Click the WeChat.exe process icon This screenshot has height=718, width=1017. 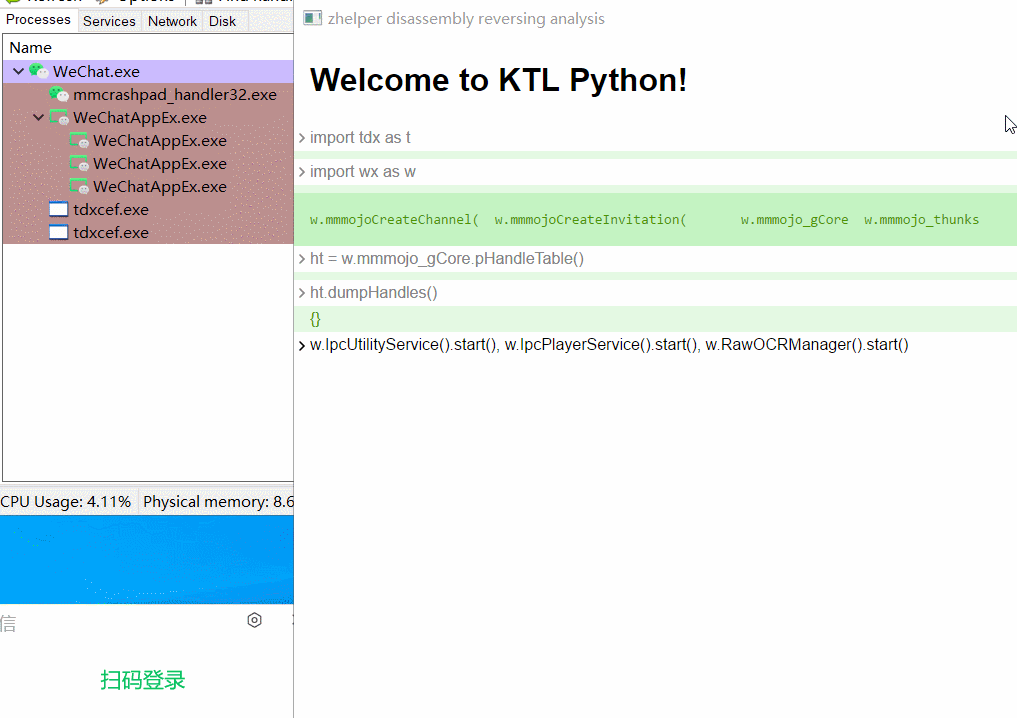click(x=38, y=71)
